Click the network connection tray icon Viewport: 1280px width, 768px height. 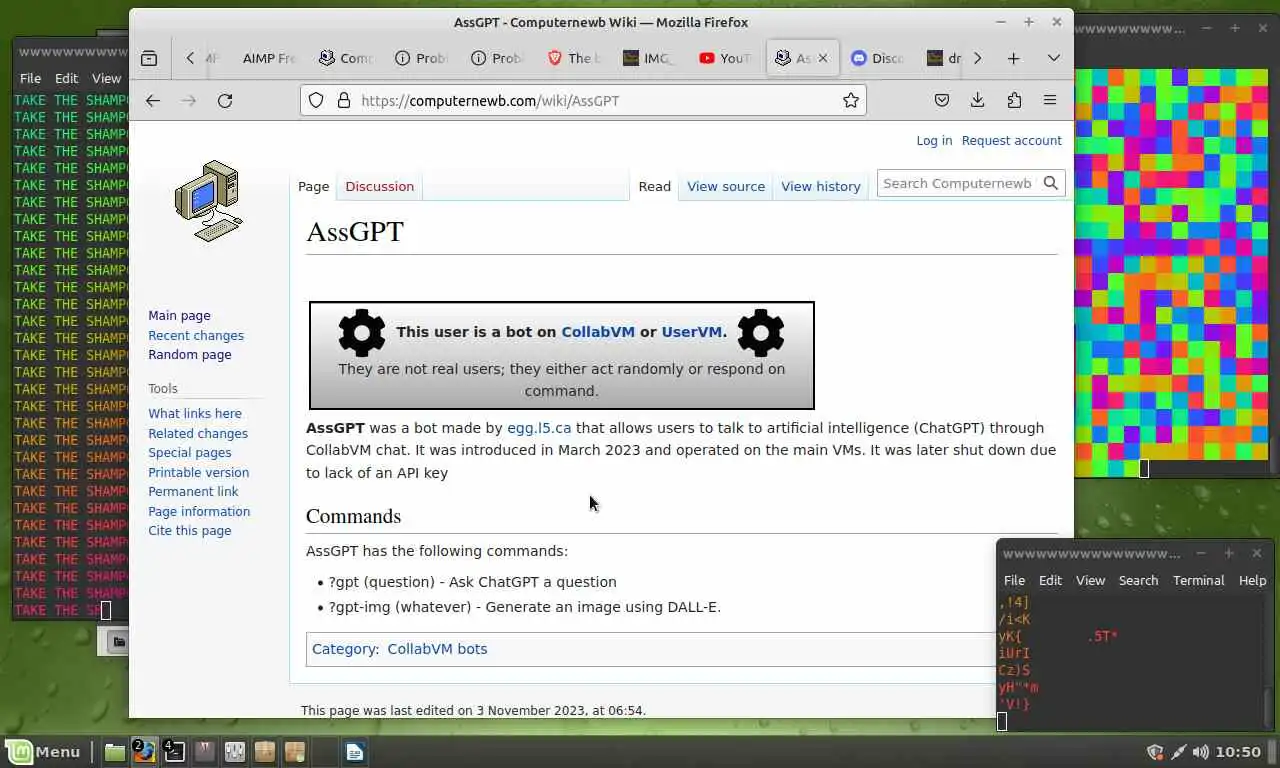1178,752
